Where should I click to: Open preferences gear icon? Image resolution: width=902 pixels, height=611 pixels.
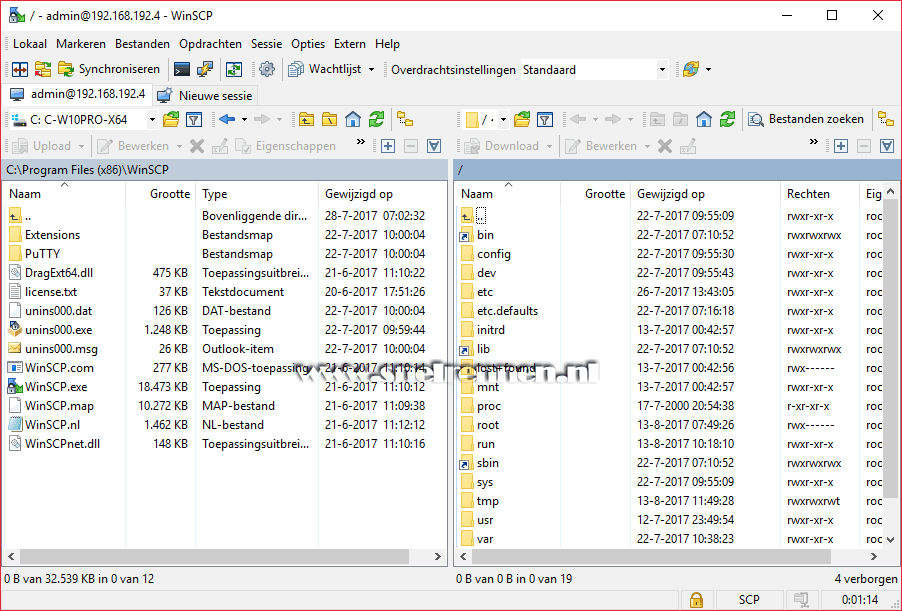pyautogui.click(x=267, y=70)
